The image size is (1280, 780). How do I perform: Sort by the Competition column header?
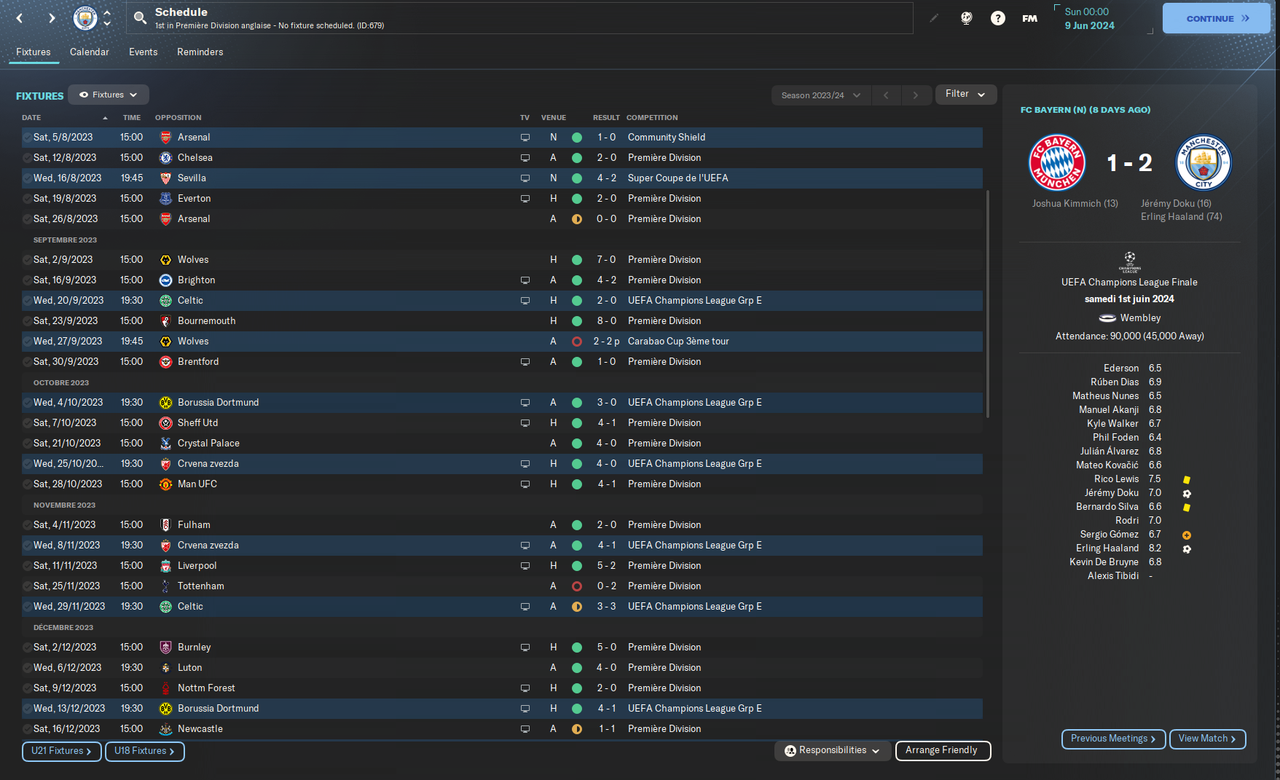point(652,118)
